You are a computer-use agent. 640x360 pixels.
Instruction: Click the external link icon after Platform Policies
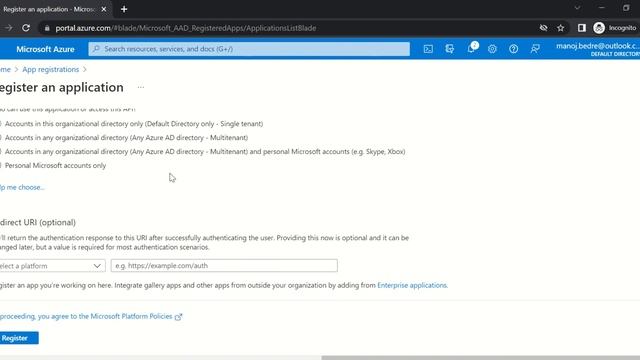(178, 317)
